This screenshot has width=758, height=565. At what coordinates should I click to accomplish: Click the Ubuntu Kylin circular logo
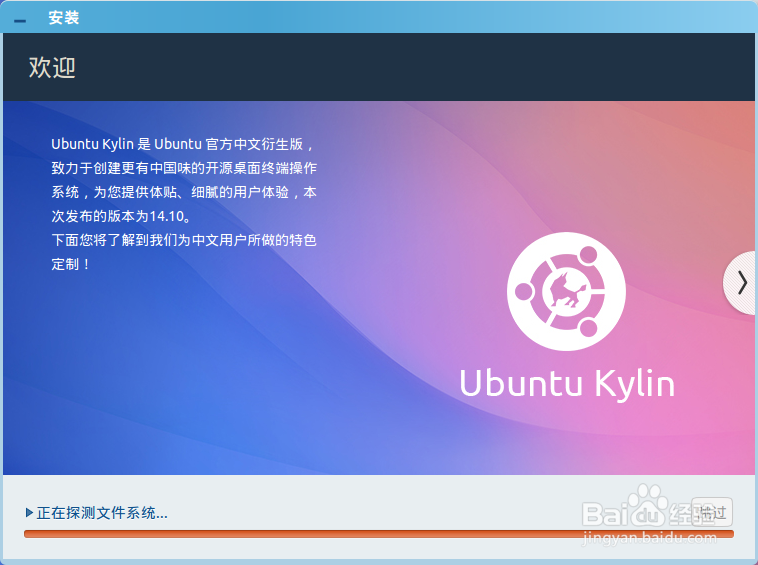coord(566,291)
